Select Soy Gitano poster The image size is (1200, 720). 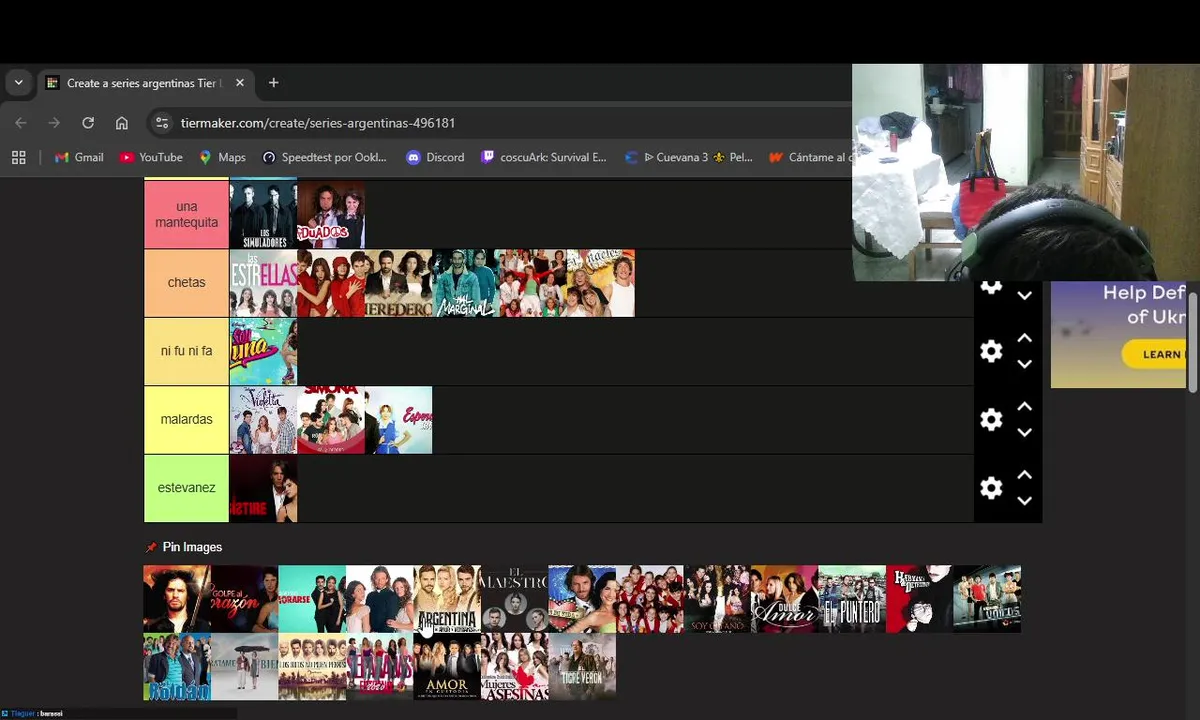click(717, 599)
